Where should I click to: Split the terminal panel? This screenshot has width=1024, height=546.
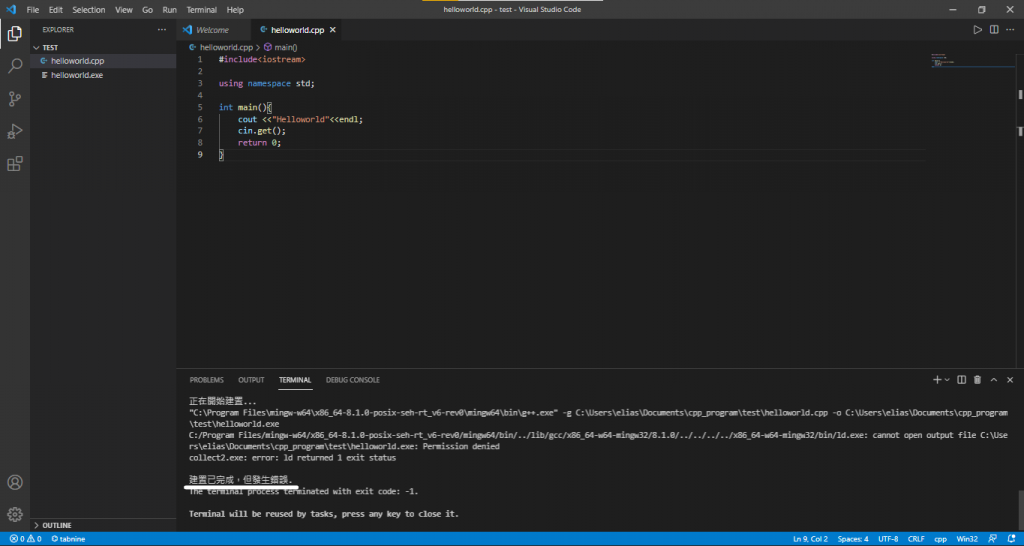click(x=961, y=379)
